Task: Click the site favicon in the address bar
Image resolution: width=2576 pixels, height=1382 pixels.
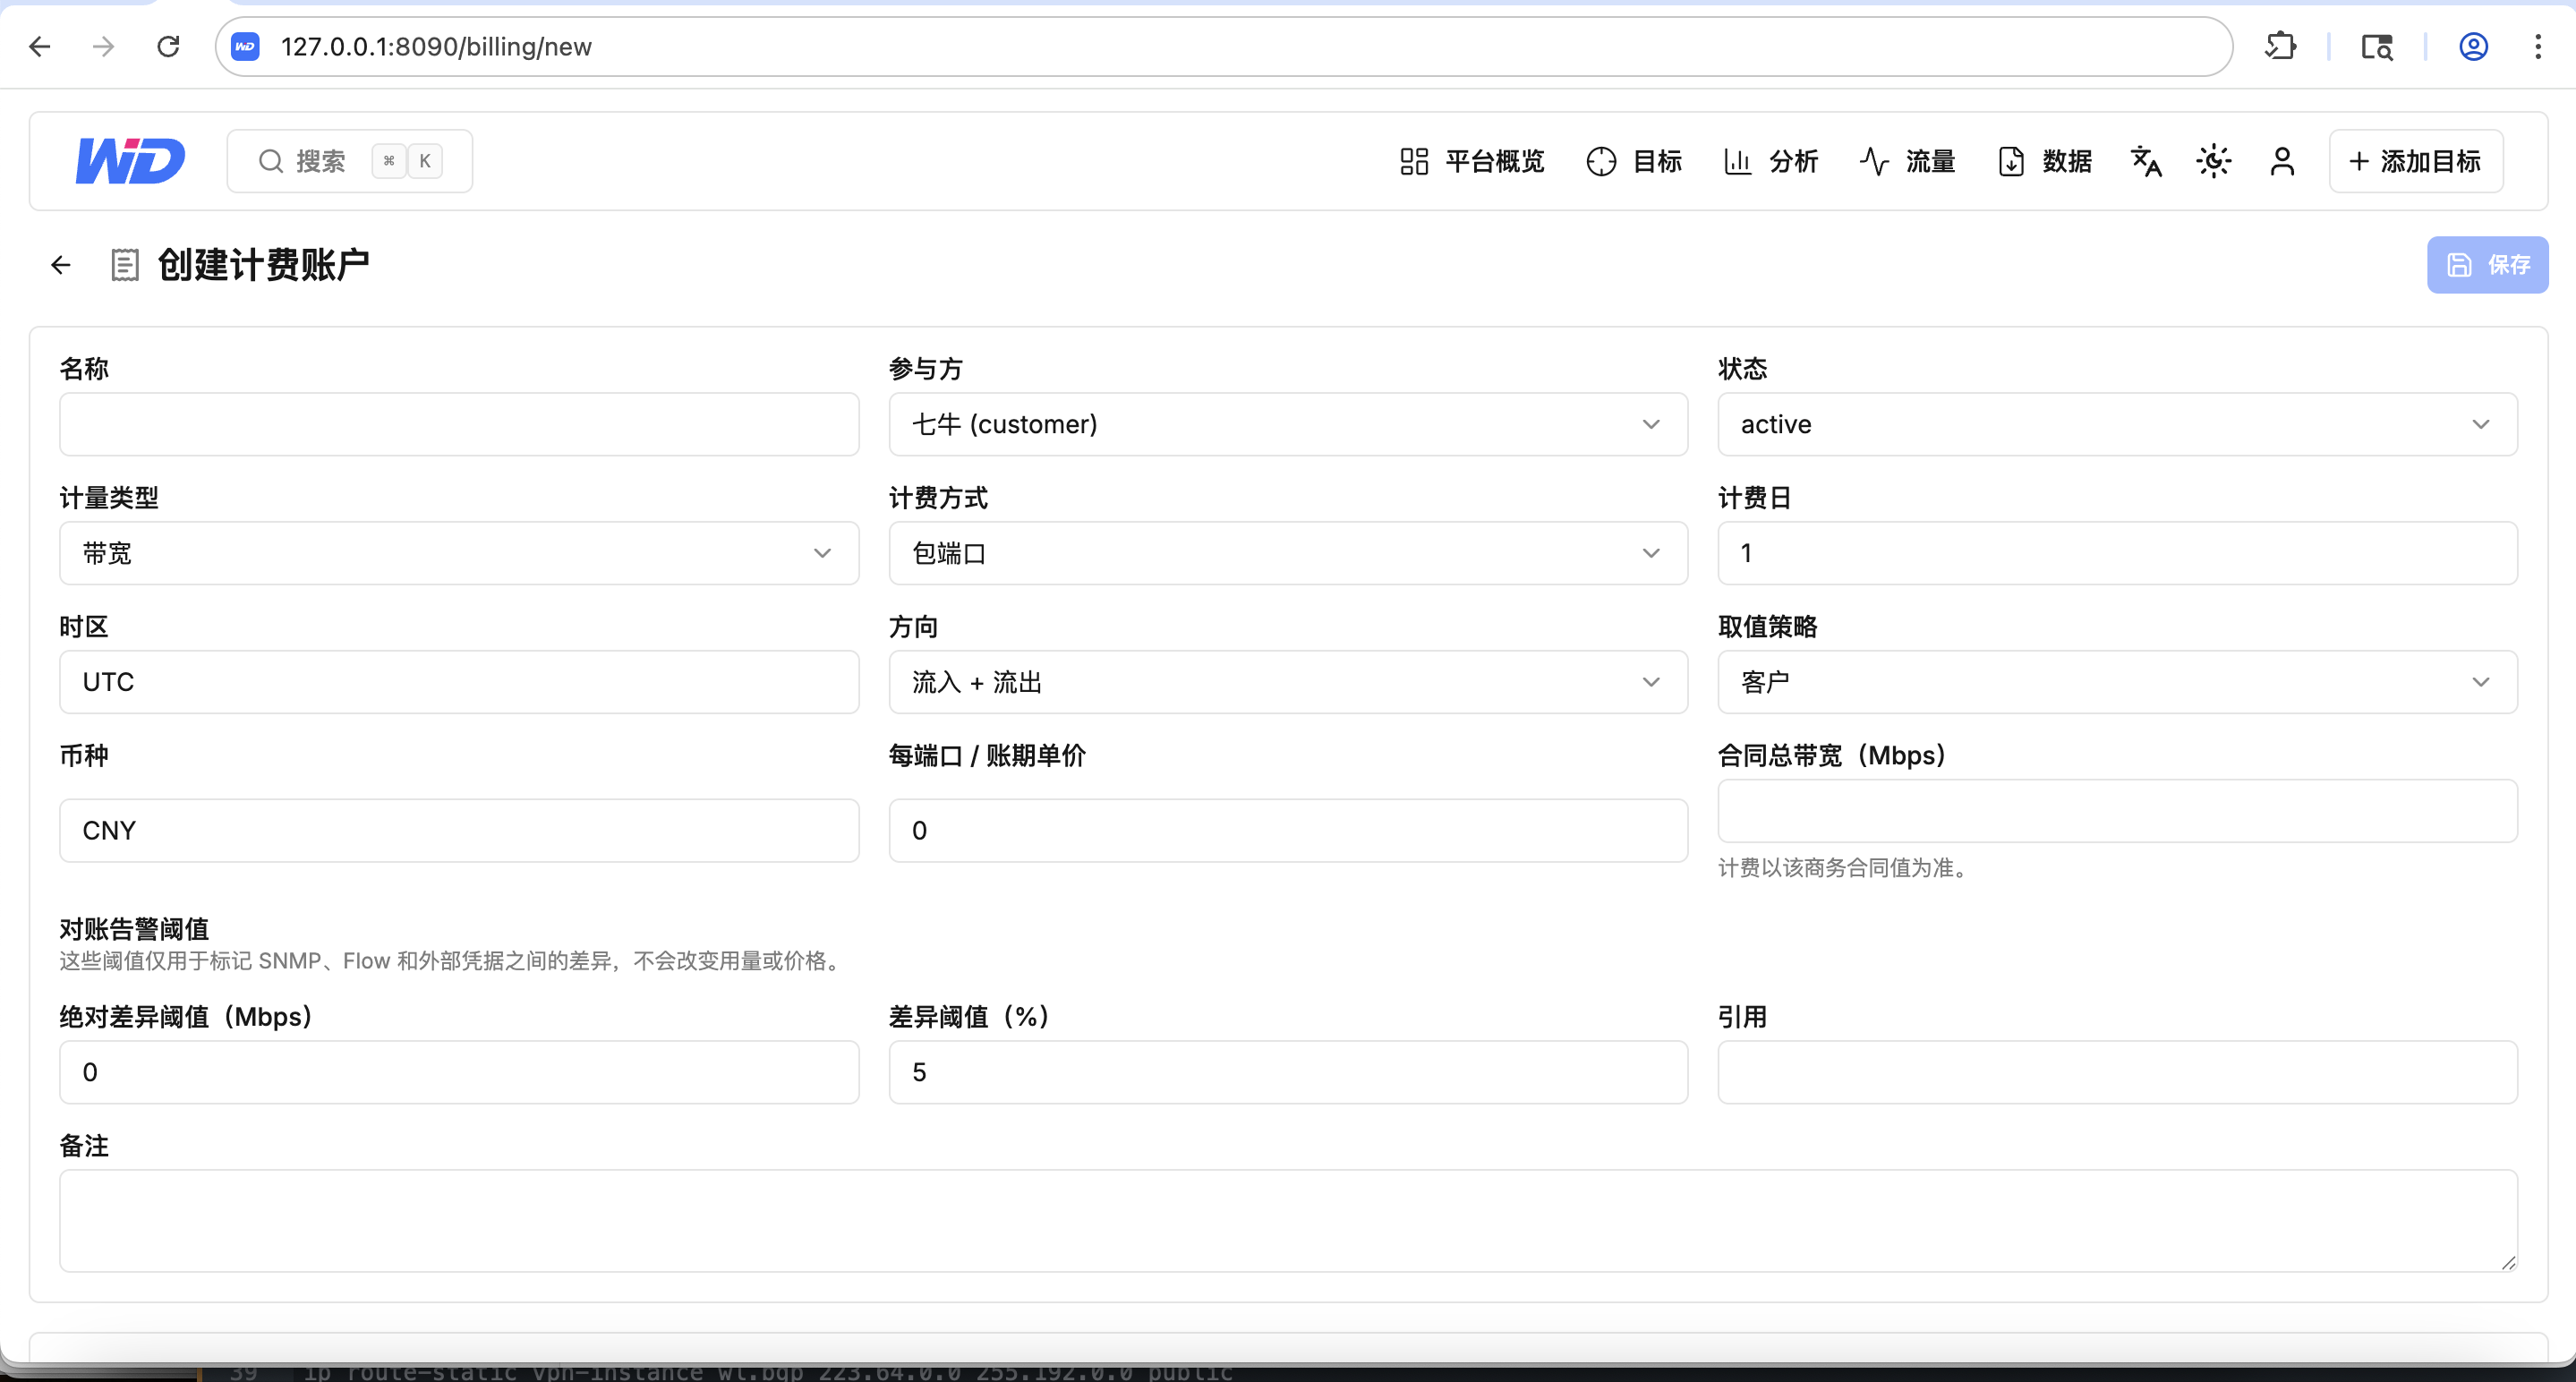Action: [245, 46]
